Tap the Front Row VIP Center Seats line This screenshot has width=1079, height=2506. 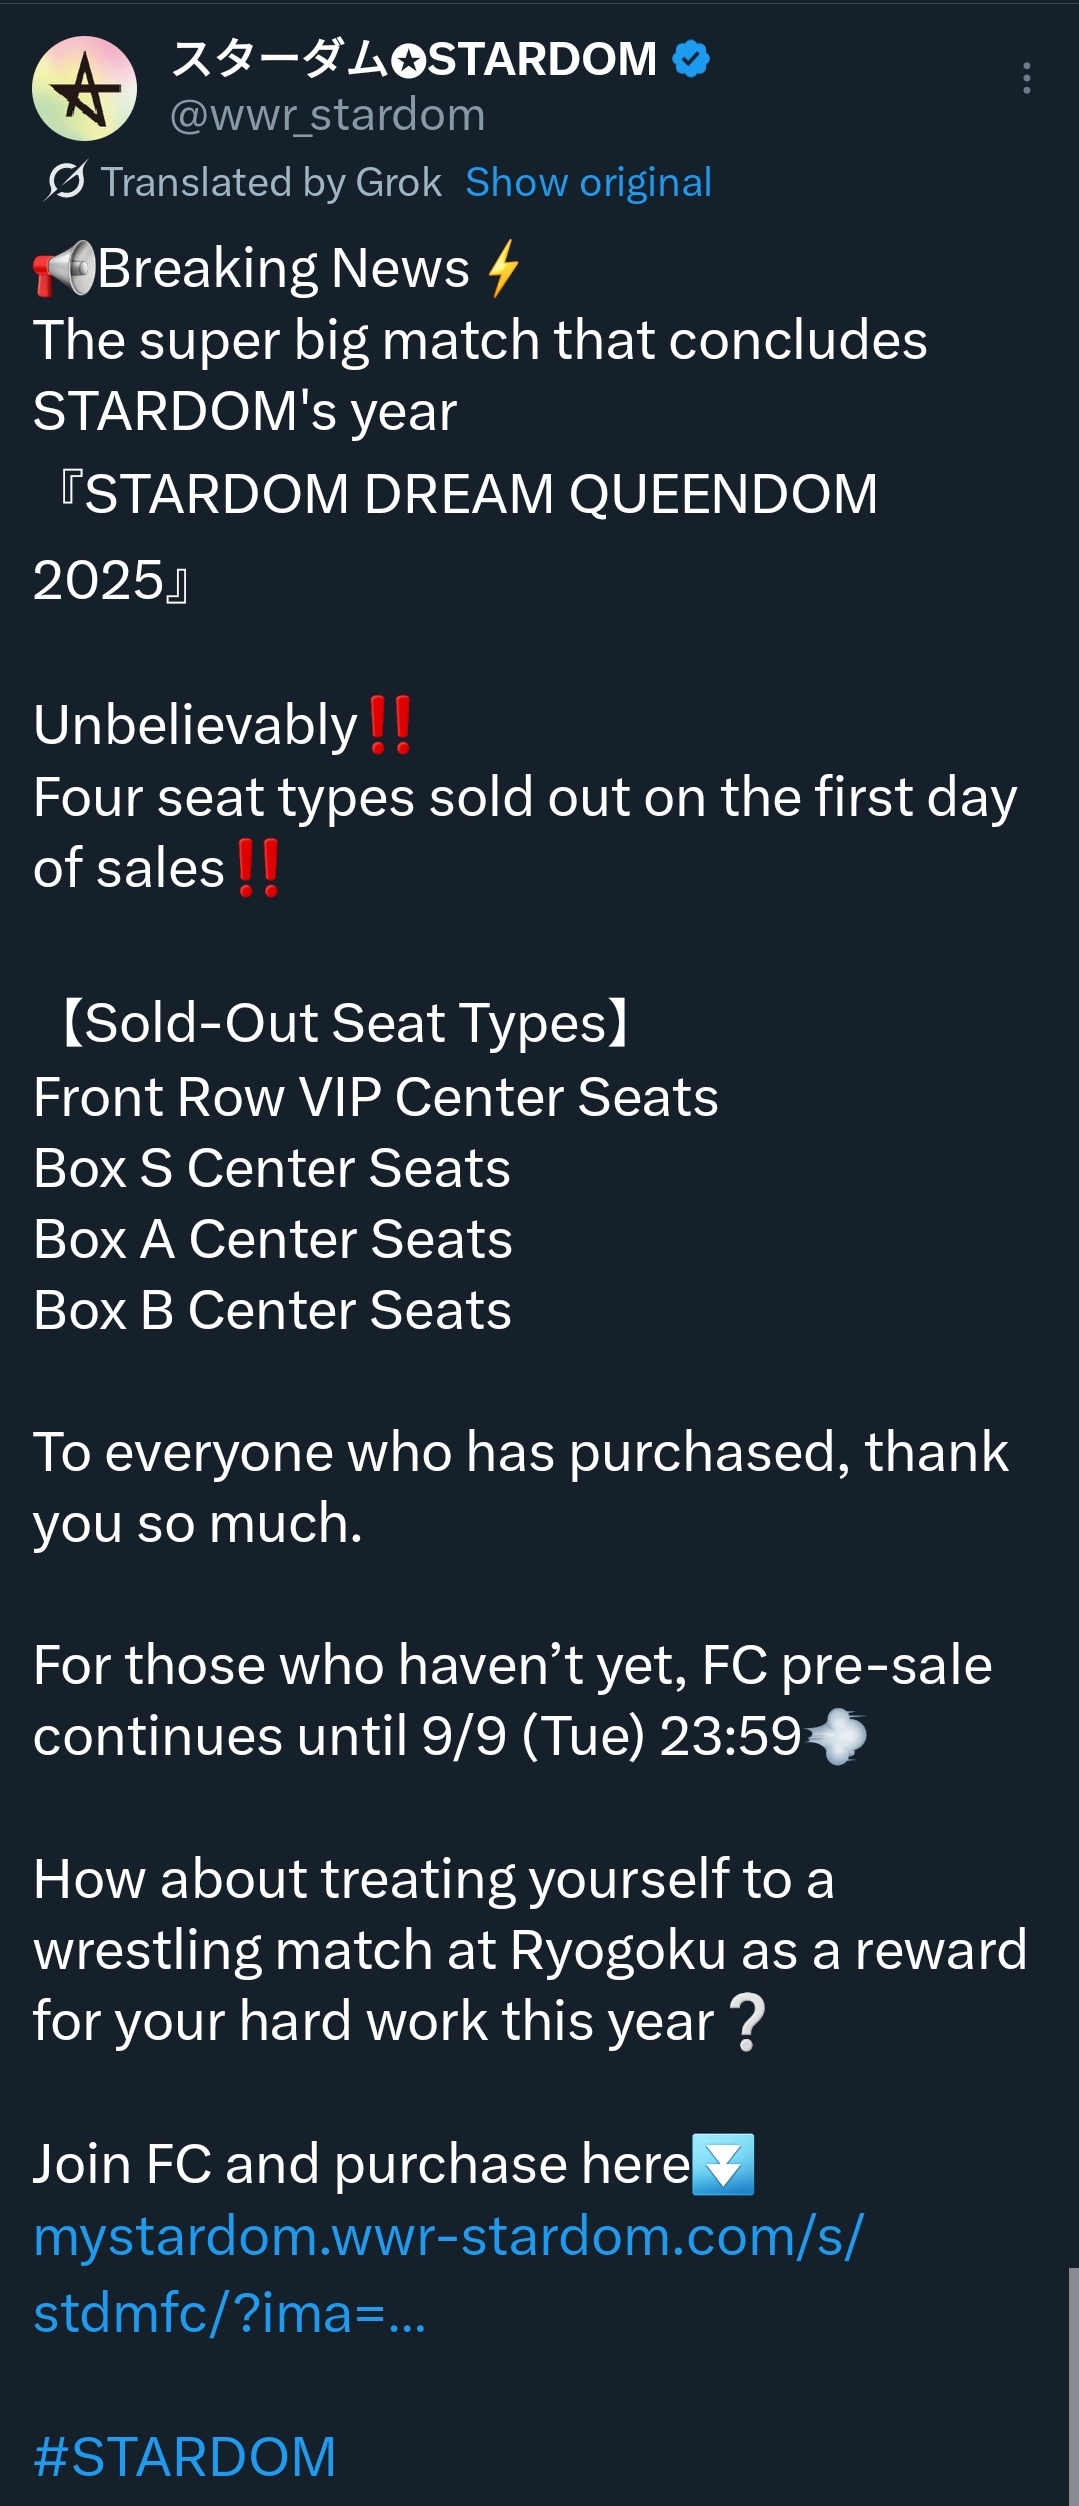376,1097
